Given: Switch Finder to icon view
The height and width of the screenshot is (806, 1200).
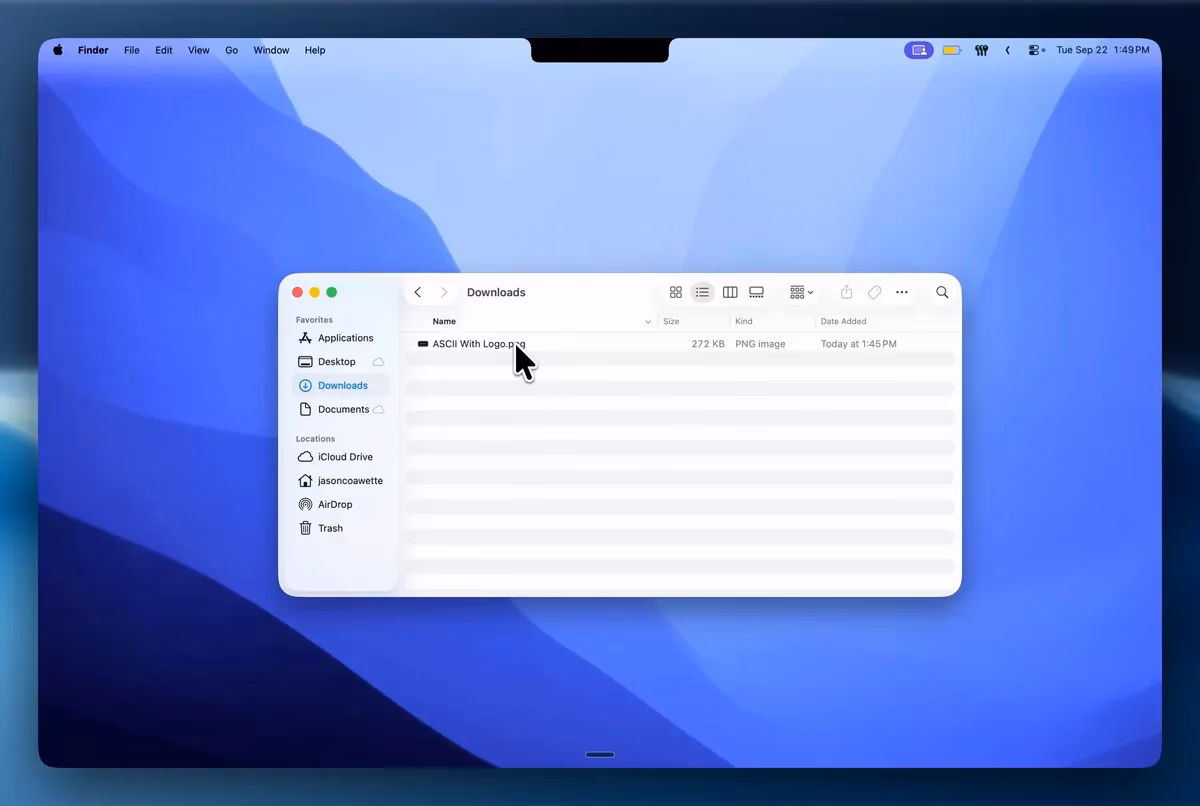Looking at the screenshot, I should tap(676, 292).
